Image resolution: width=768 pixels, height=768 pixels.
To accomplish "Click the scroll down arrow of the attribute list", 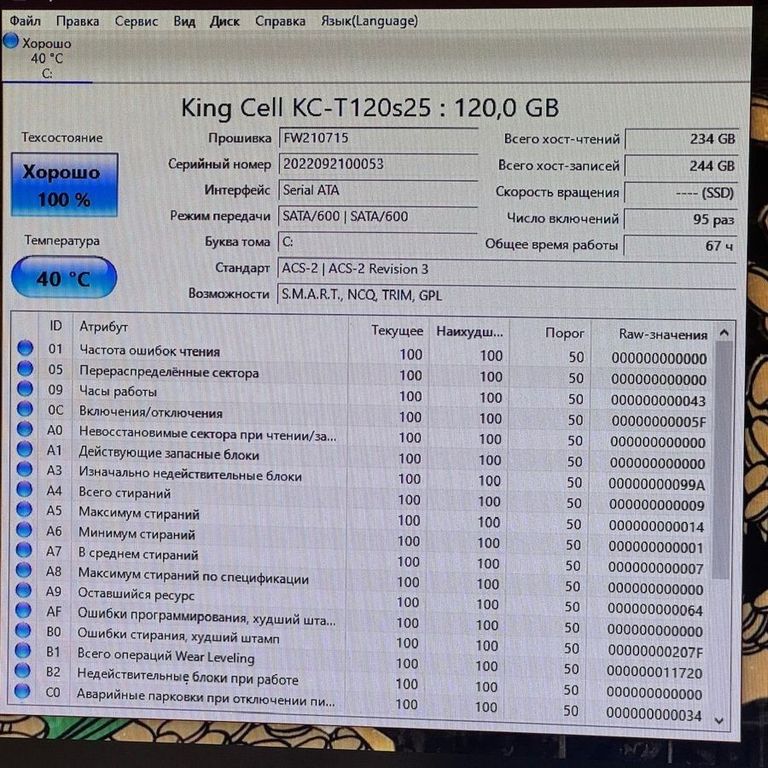I will click(719, 720).
